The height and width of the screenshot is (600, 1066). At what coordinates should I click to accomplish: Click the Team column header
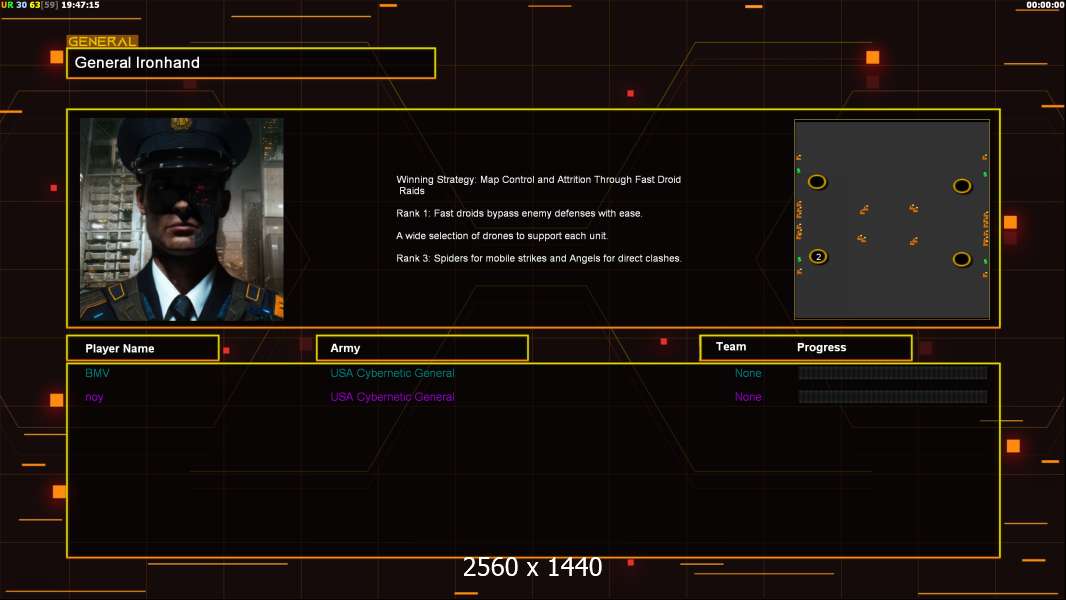click(x=731, y=347)
